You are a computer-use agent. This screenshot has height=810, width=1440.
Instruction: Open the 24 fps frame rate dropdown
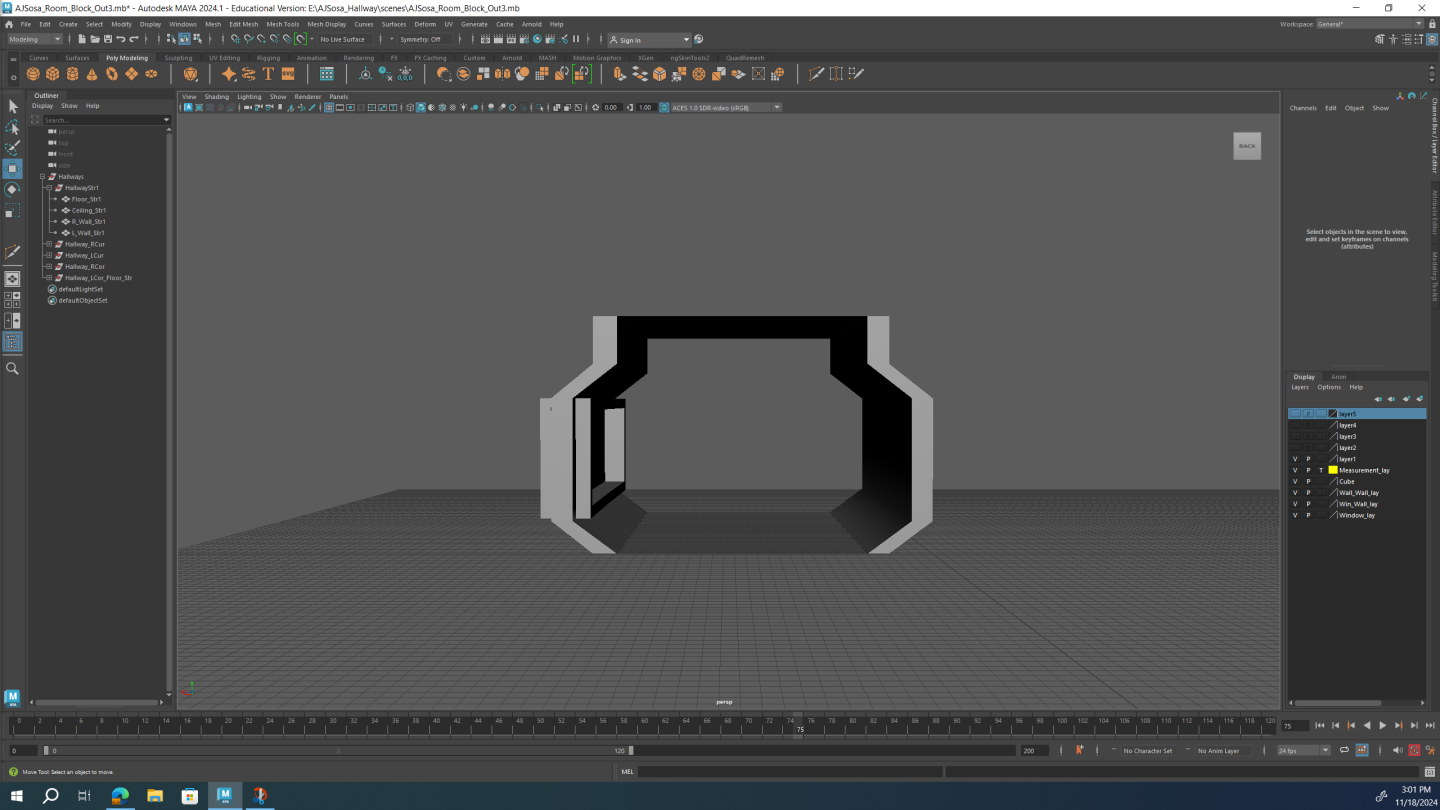(1303, 750)
